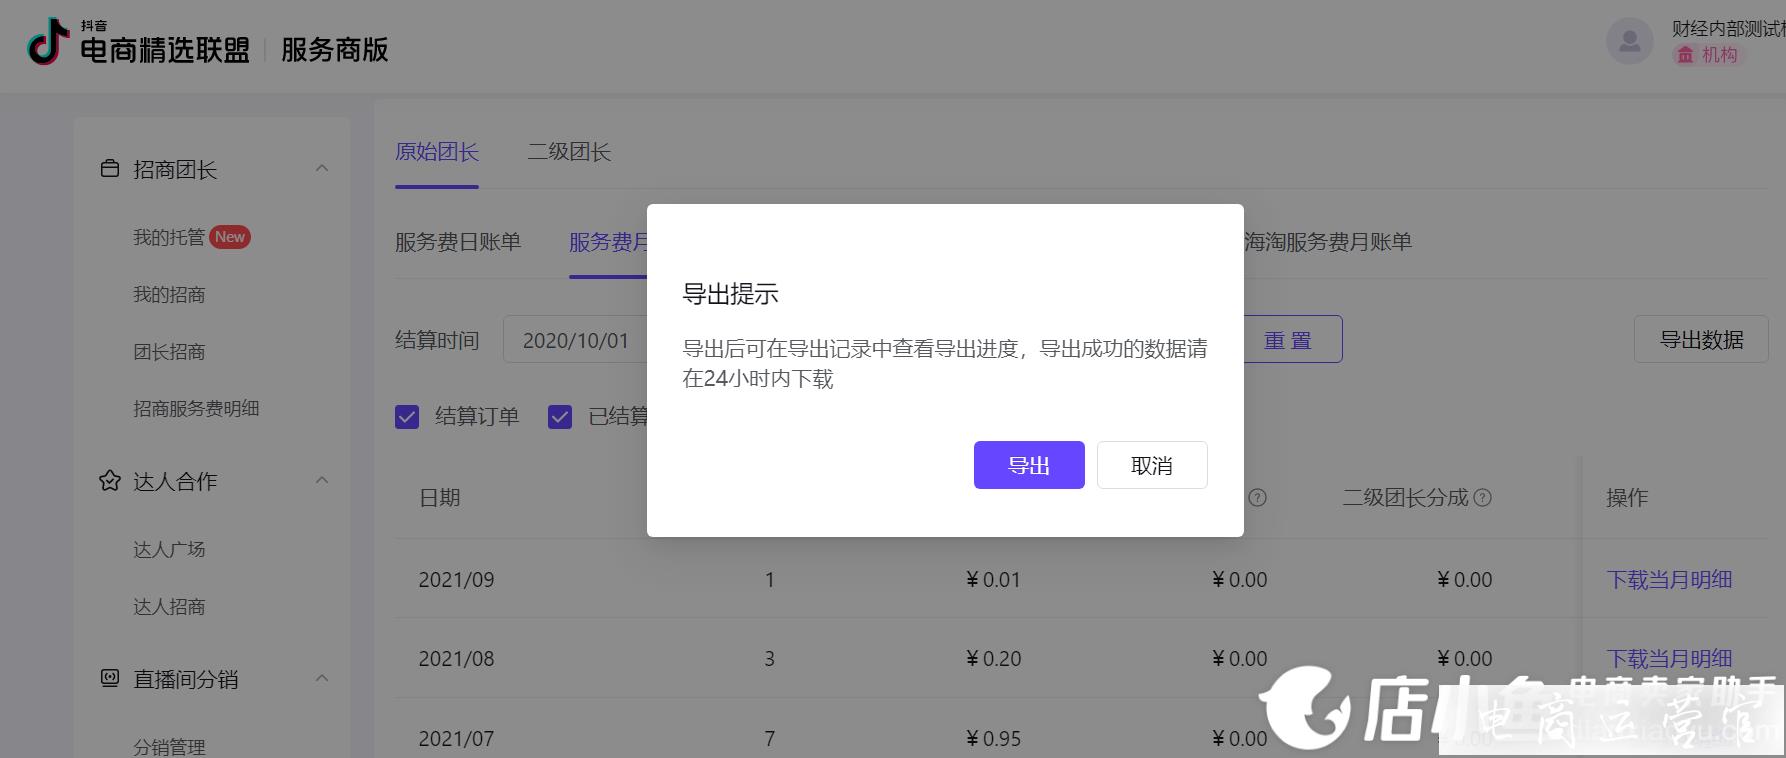Toggle the 结算订单 checkbox
Viewport: 1786px width, 758px height.
pyautogui.click(x=407, y=417)
